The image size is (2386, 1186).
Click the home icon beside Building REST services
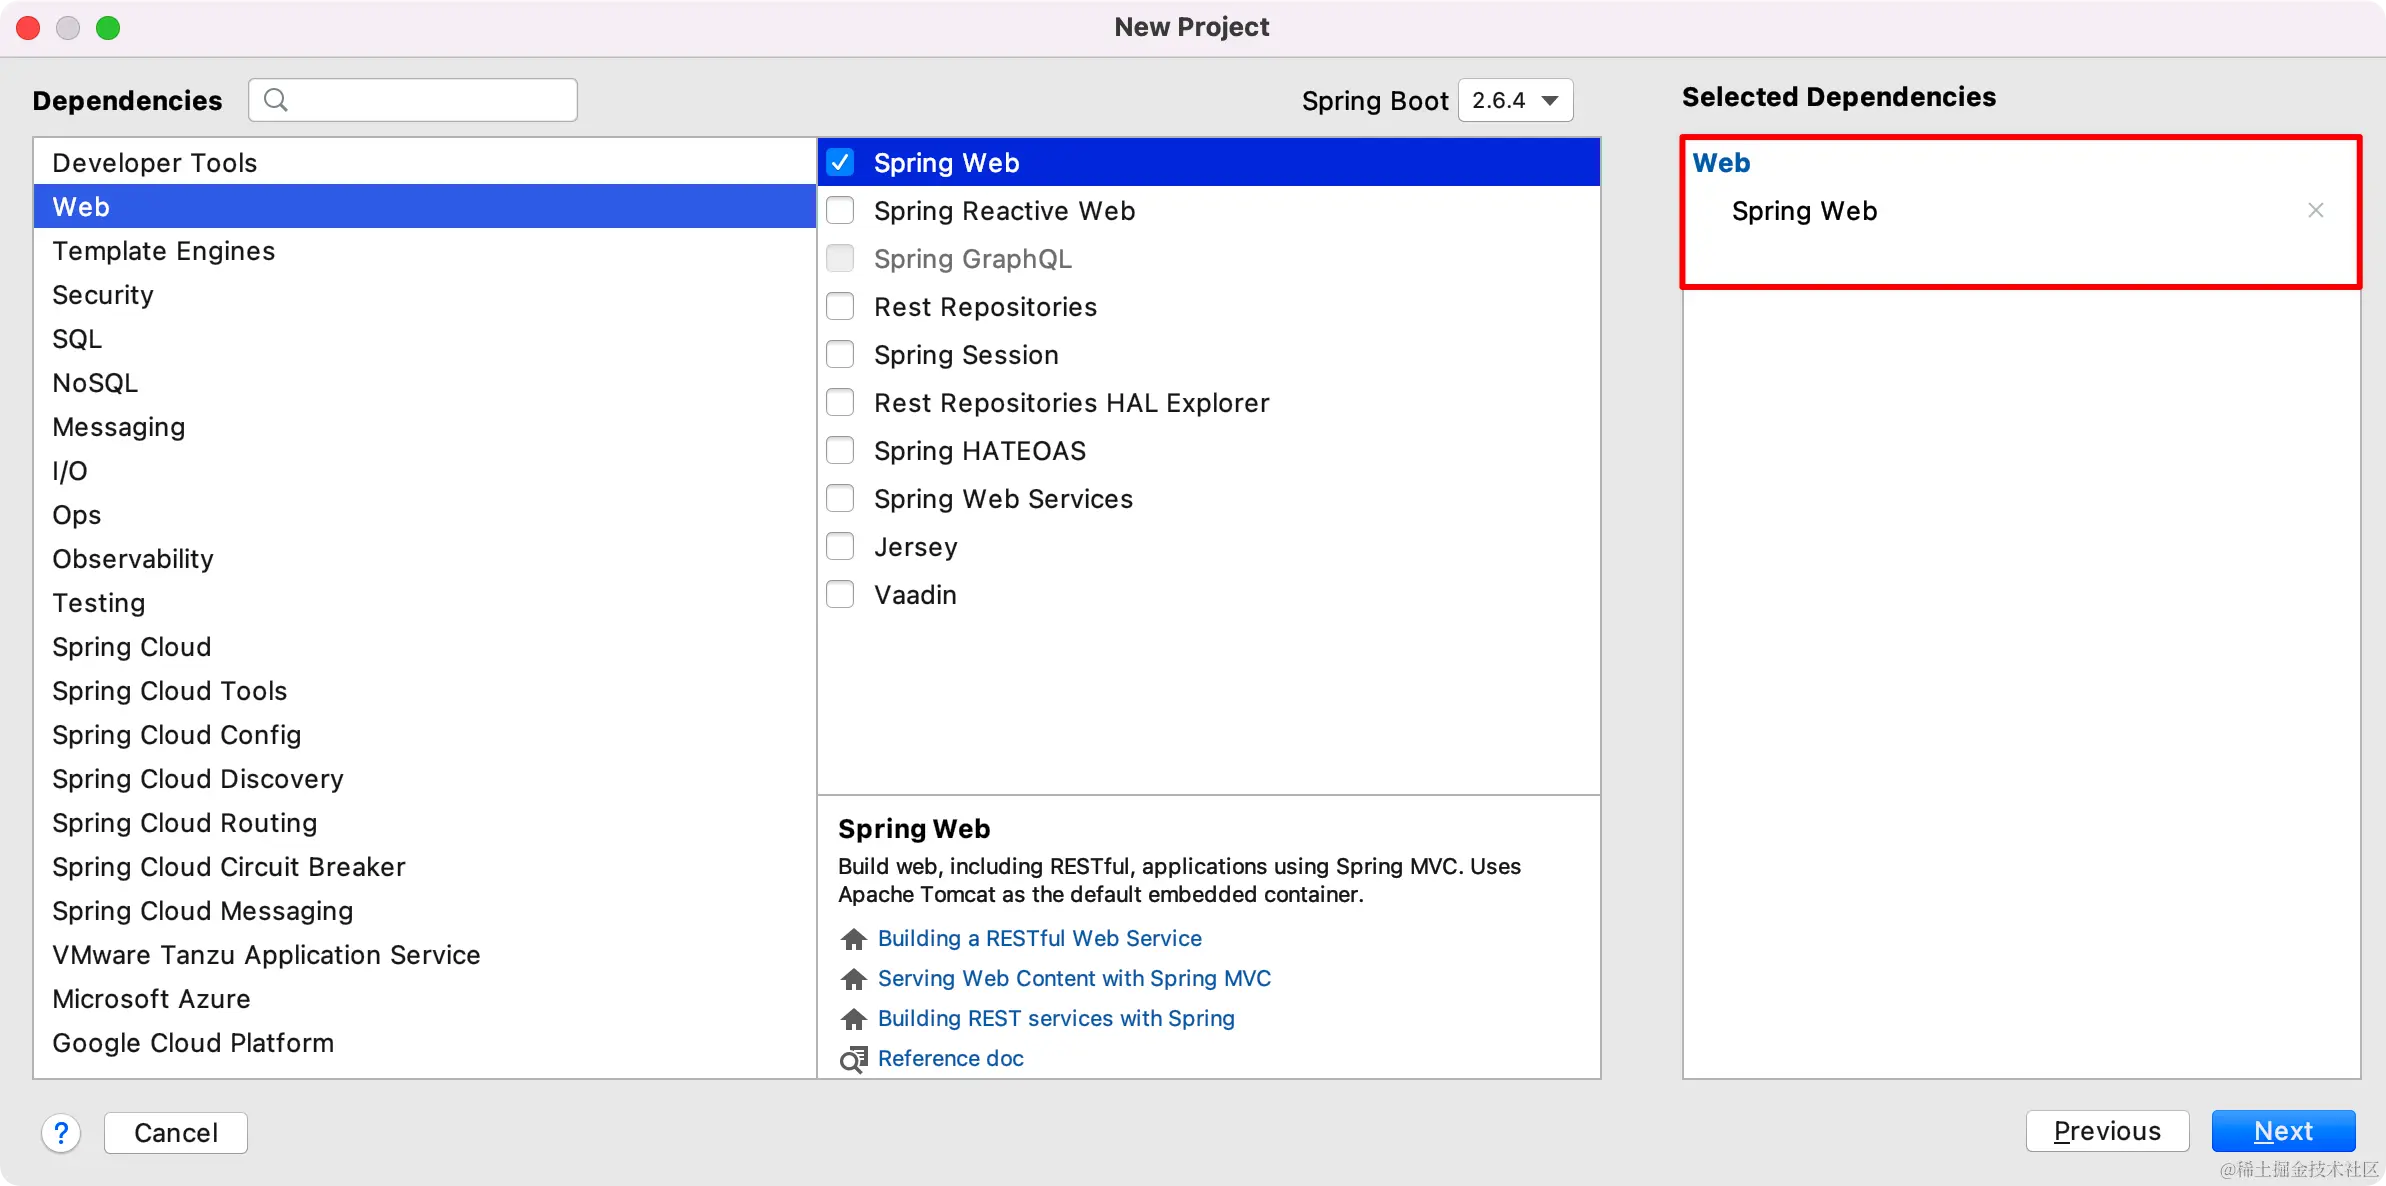[x=853, y=1019]
